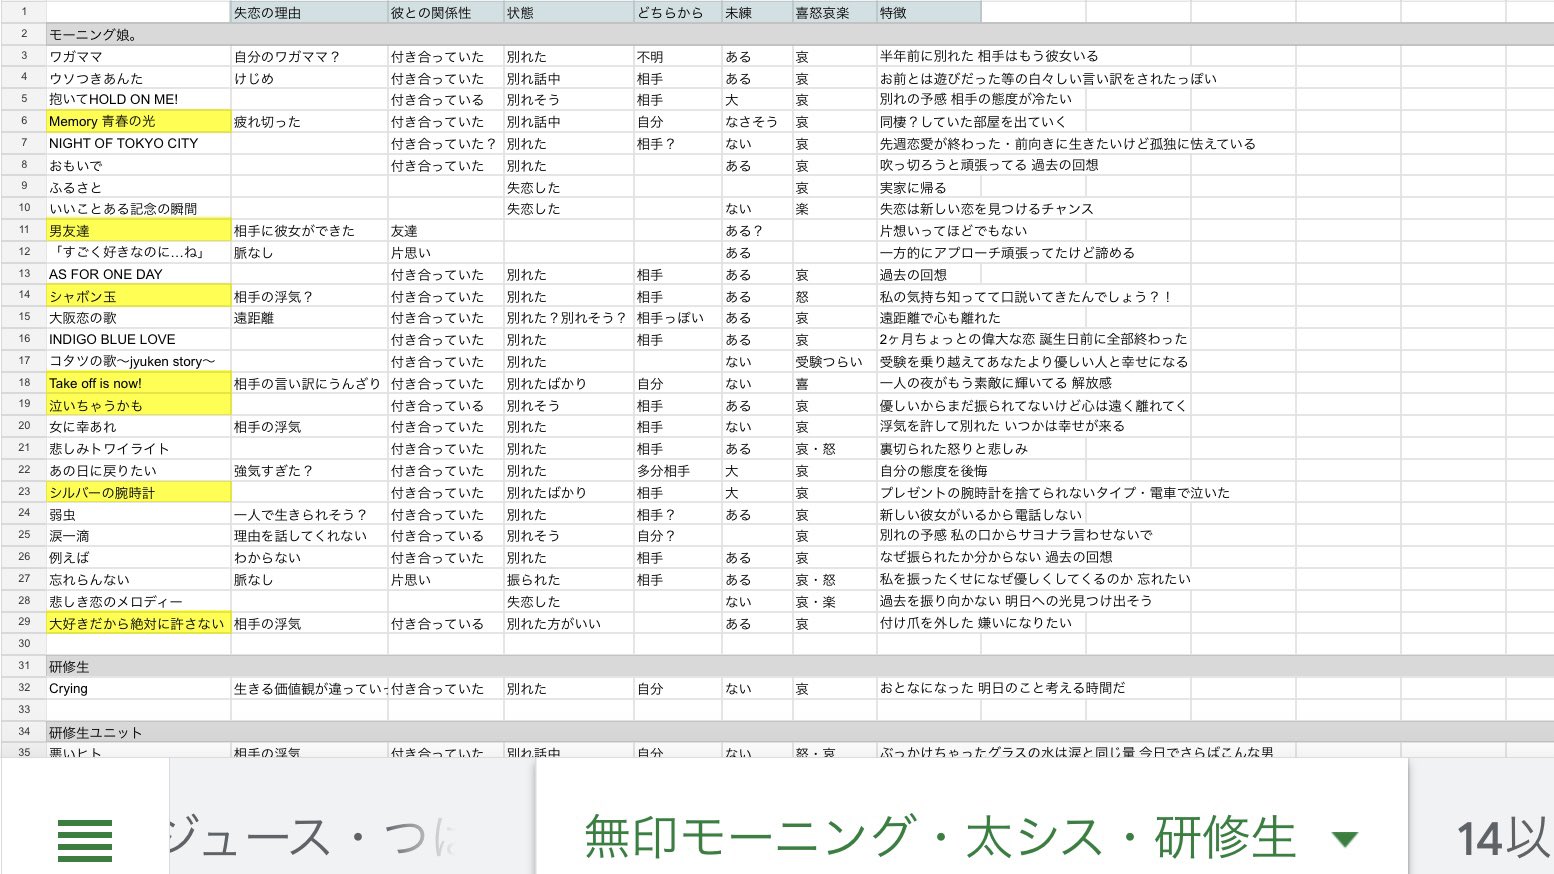Select the 失恋は新しい恋を見つけるチャンス cell
This screenshot has height=874, width=1554.
(986, 209)
